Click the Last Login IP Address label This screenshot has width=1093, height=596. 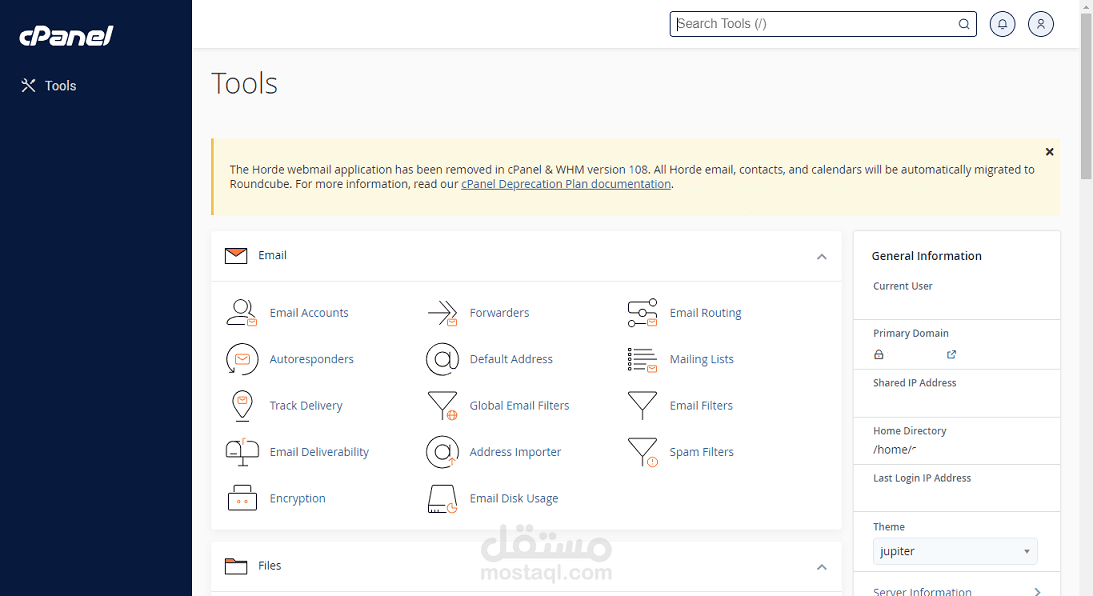922,478
